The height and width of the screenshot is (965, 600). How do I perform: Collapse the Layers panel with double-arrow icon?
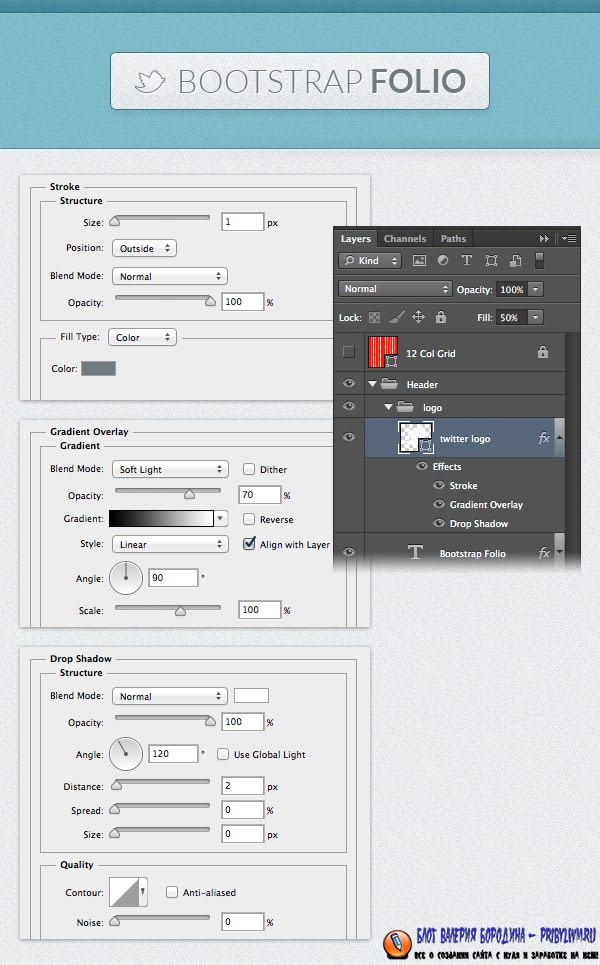coord(544,238)
